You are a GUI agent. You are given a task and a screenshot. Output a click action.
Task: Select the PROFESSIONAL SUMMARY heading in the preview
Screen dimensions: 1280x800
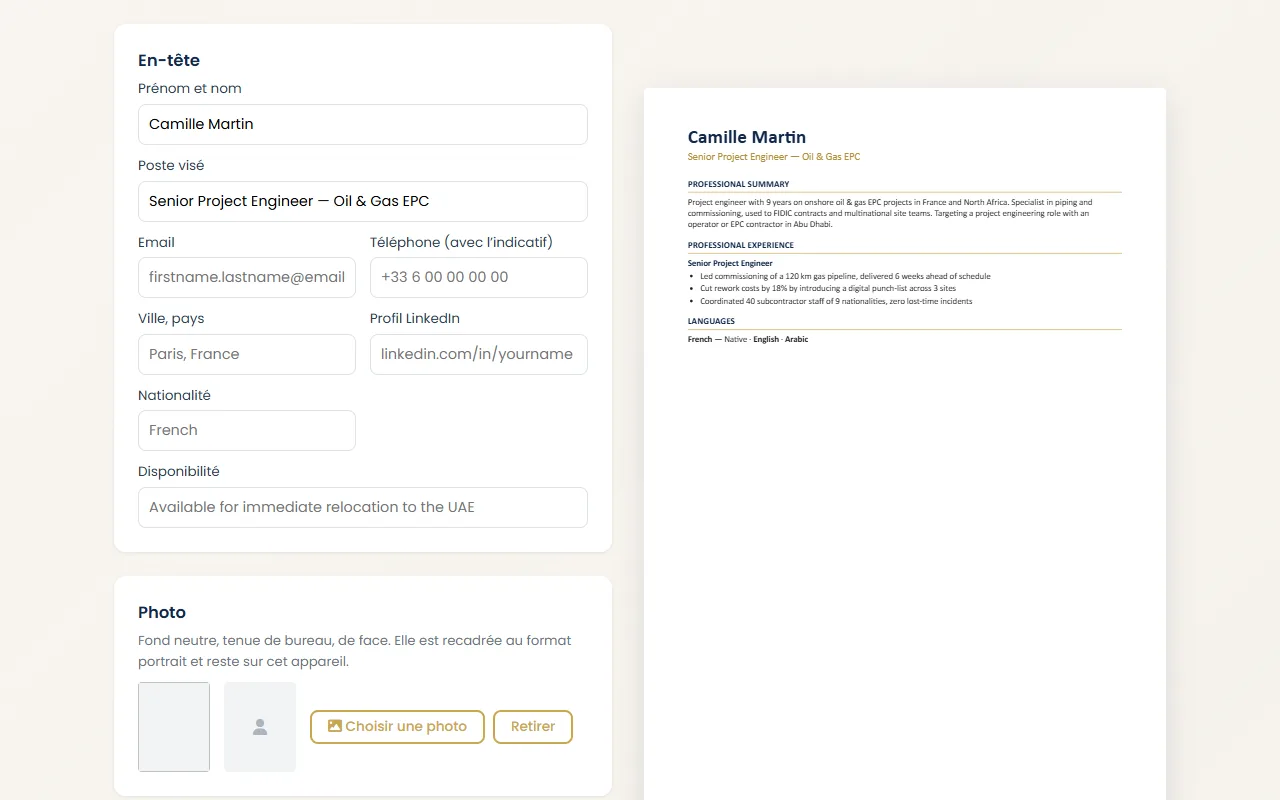(x=739, y=184)
